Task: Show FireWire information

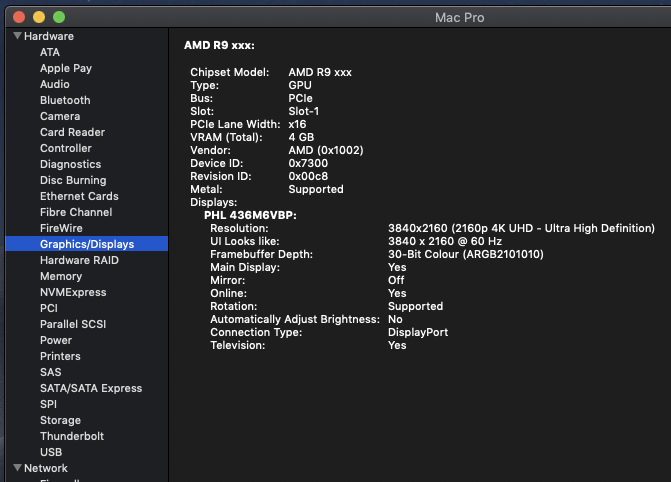Action: coord(61,228)
